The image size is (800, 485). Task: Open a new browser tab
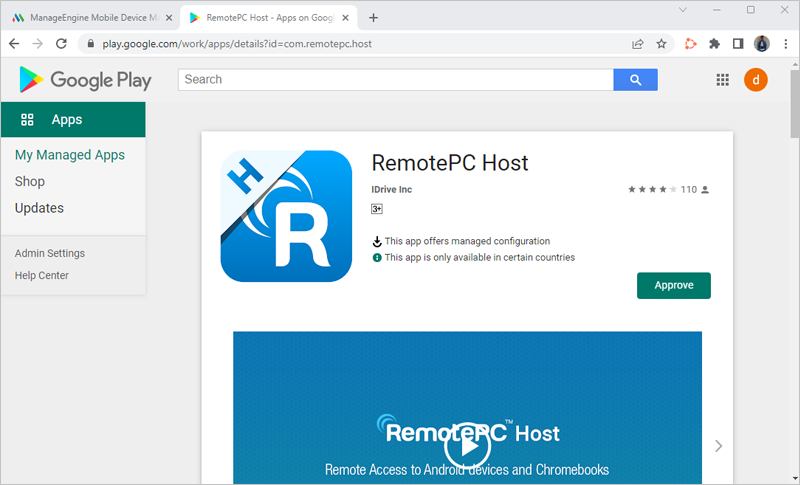pyautogui.click(x=373, y=18)
